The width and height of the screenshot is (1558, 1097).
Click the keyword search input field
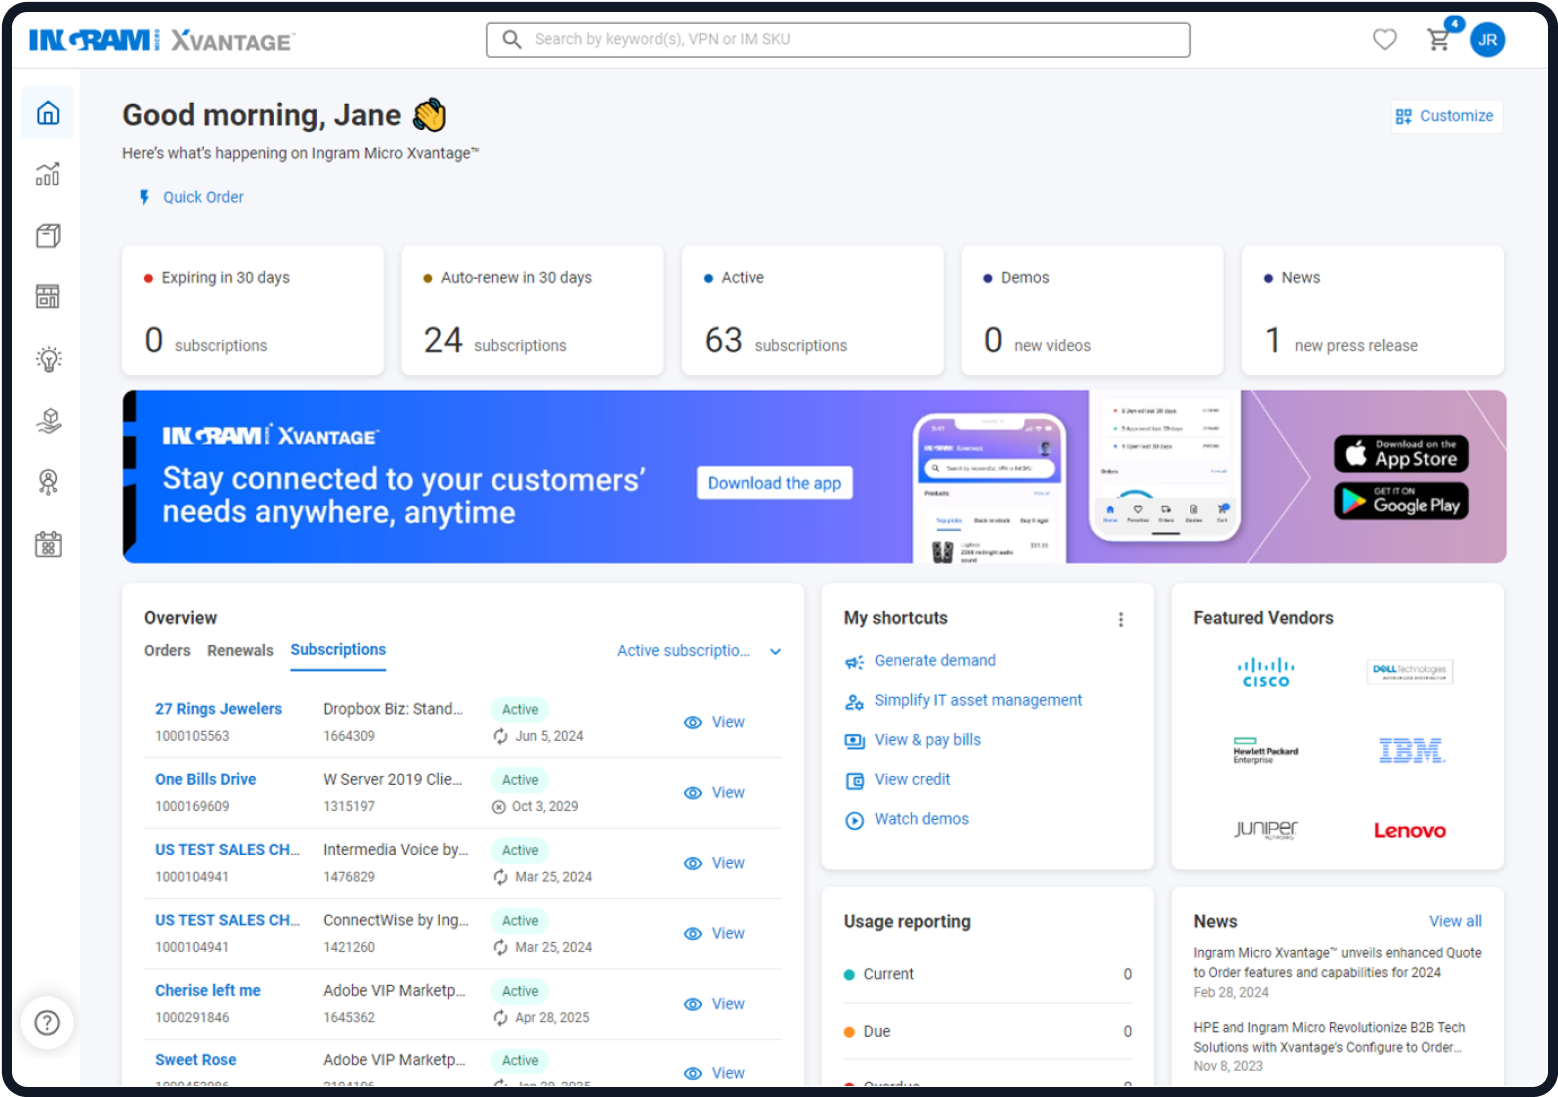pyautogui.click(x=850, y=40)
